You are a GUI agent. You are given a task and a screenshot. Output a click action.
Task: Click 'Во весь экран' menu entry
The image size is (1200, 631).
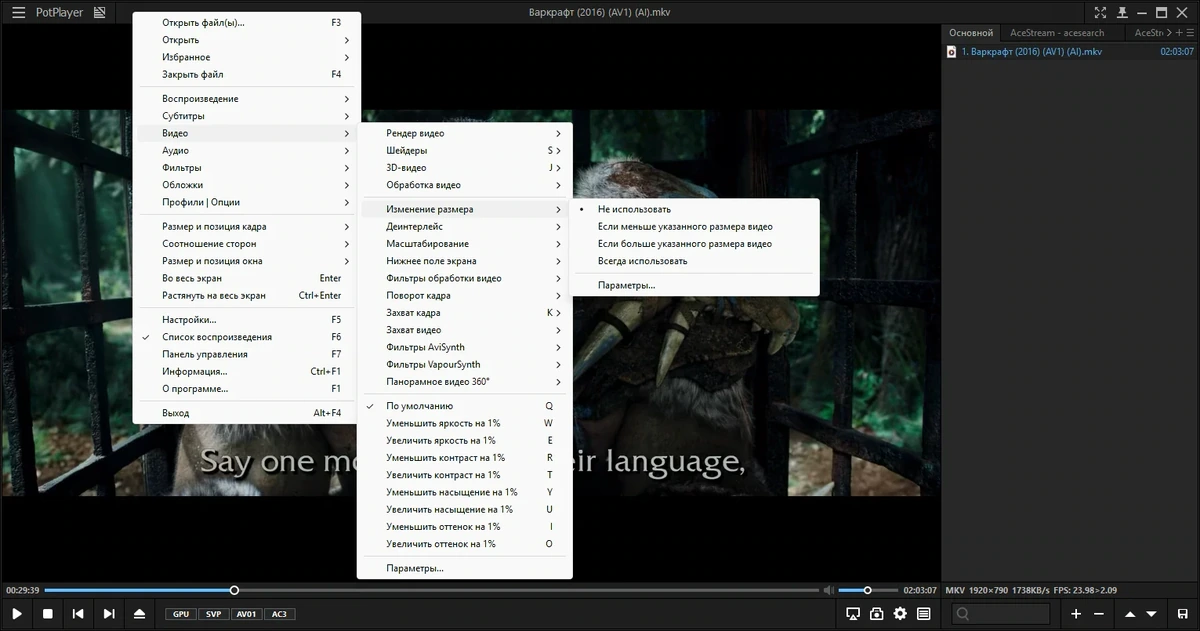click(x=247, y=278)
